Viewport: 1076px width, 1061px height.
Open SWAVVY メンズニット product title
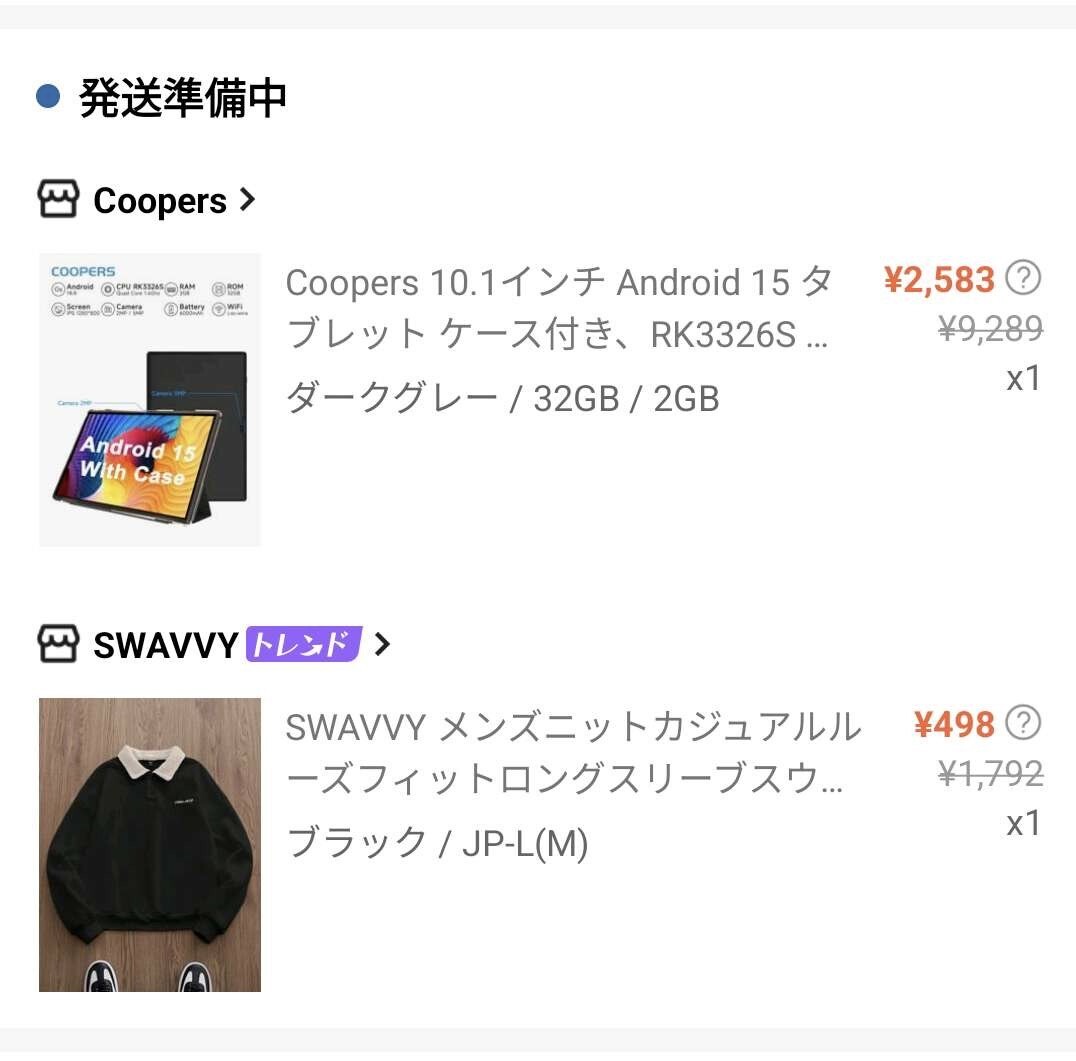(573, 753)
